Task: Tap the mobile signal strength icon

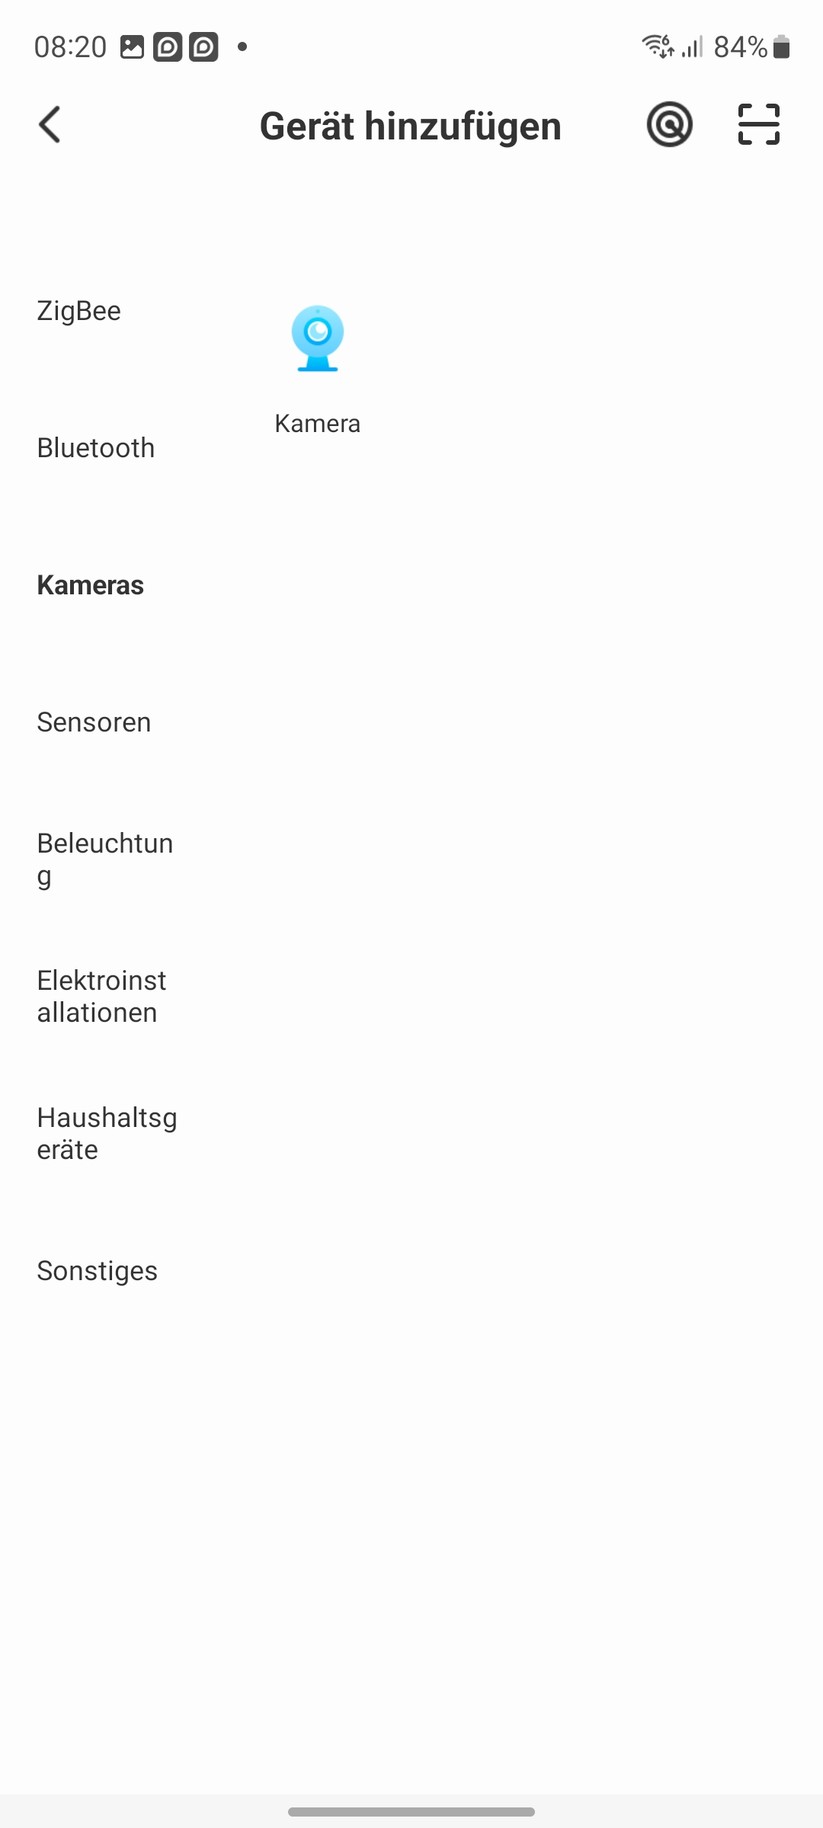Action: (692, 46)
